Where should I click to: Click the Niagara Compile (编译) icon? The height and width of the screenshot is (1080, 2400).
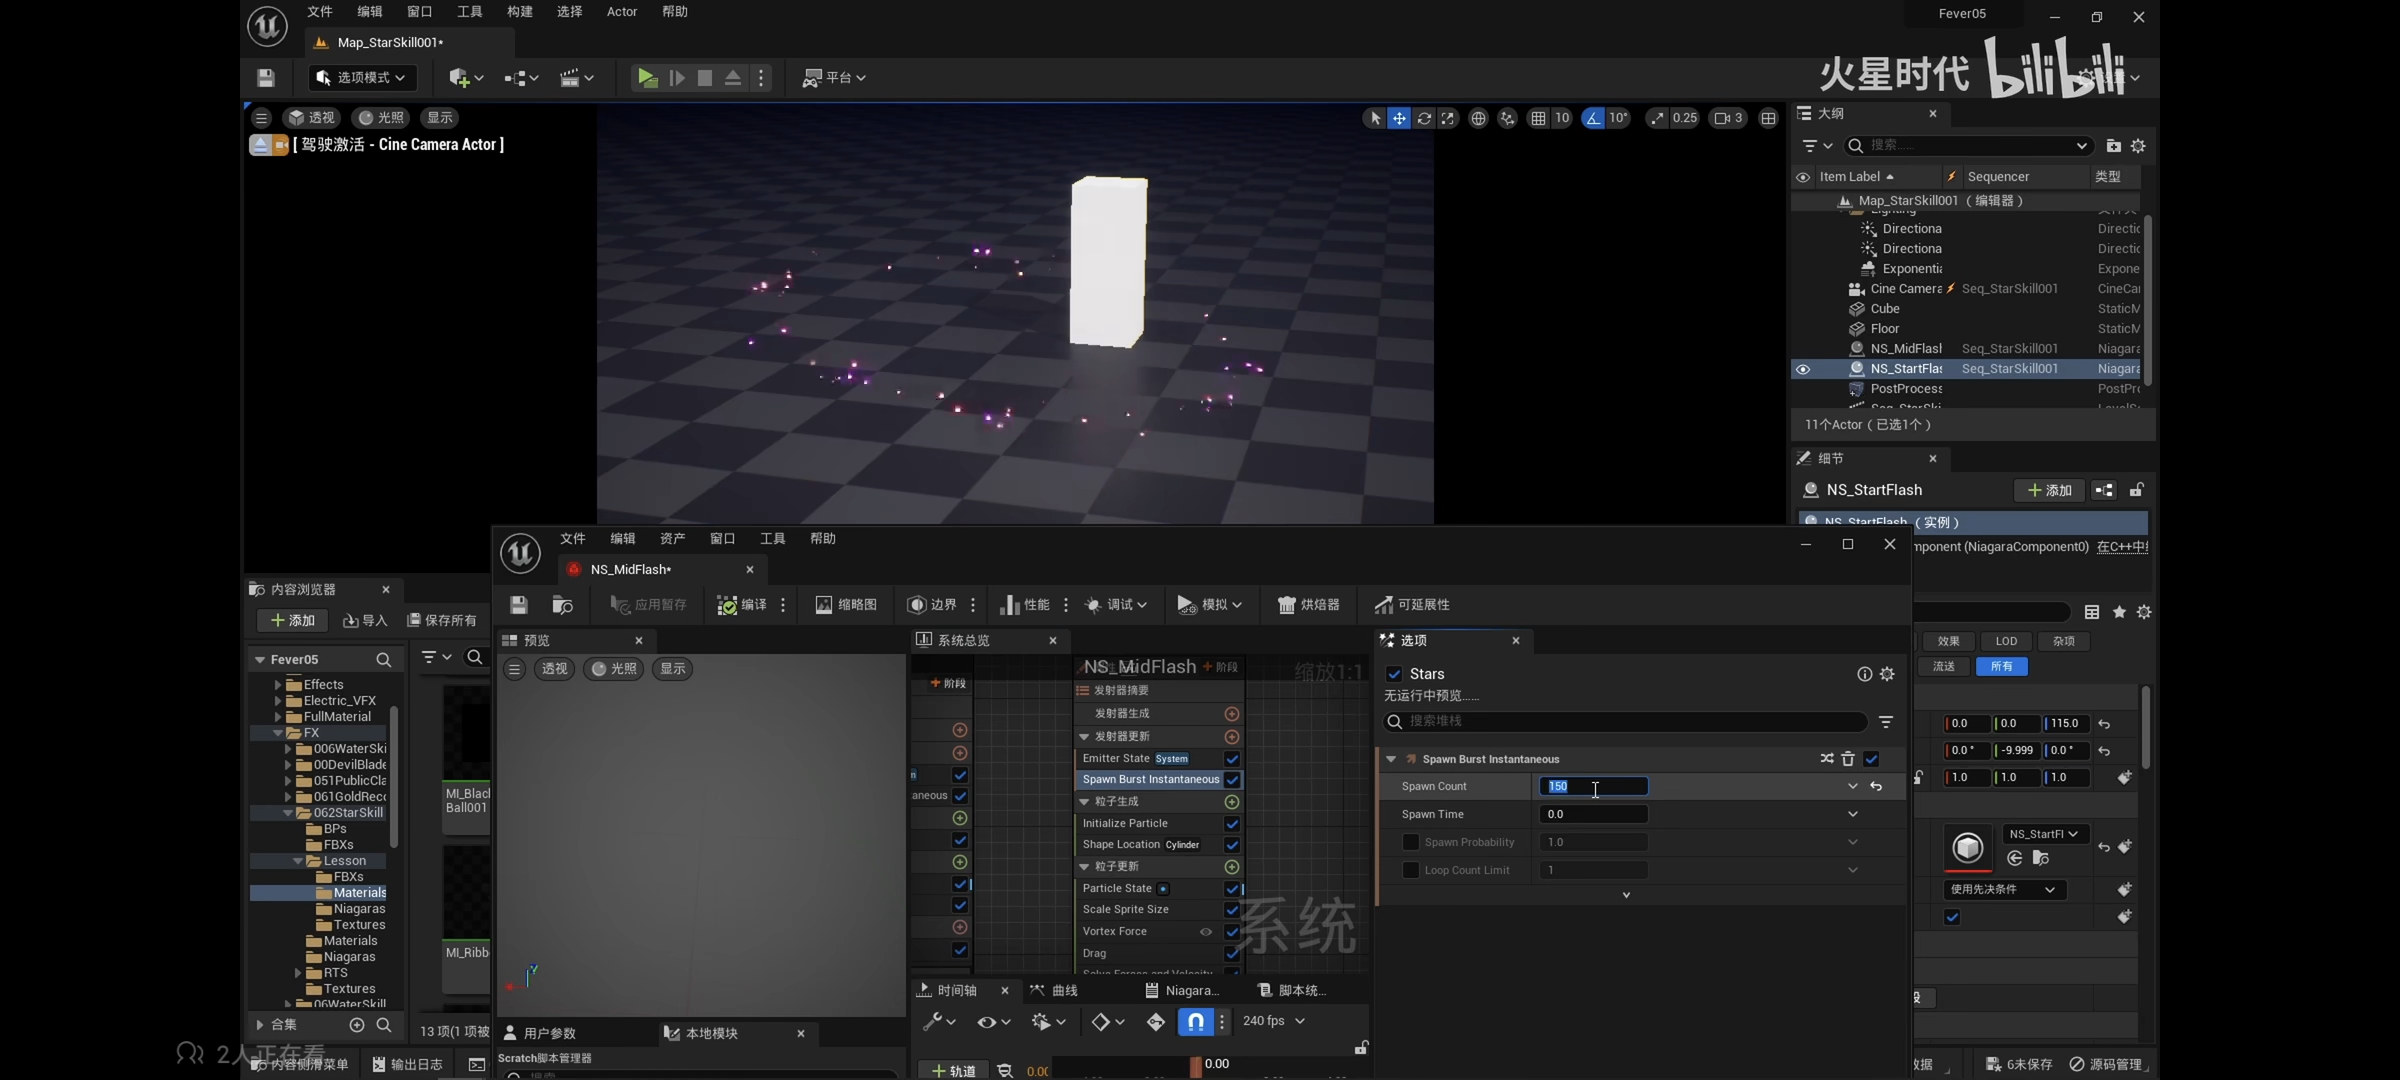point(728,605)
